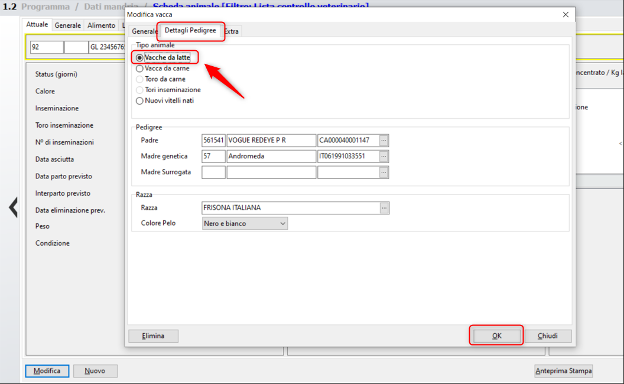Click N° di inseminazioni label
Image resolution: width=624 pixels, height=384 pixels.
[x=64, y=142]
